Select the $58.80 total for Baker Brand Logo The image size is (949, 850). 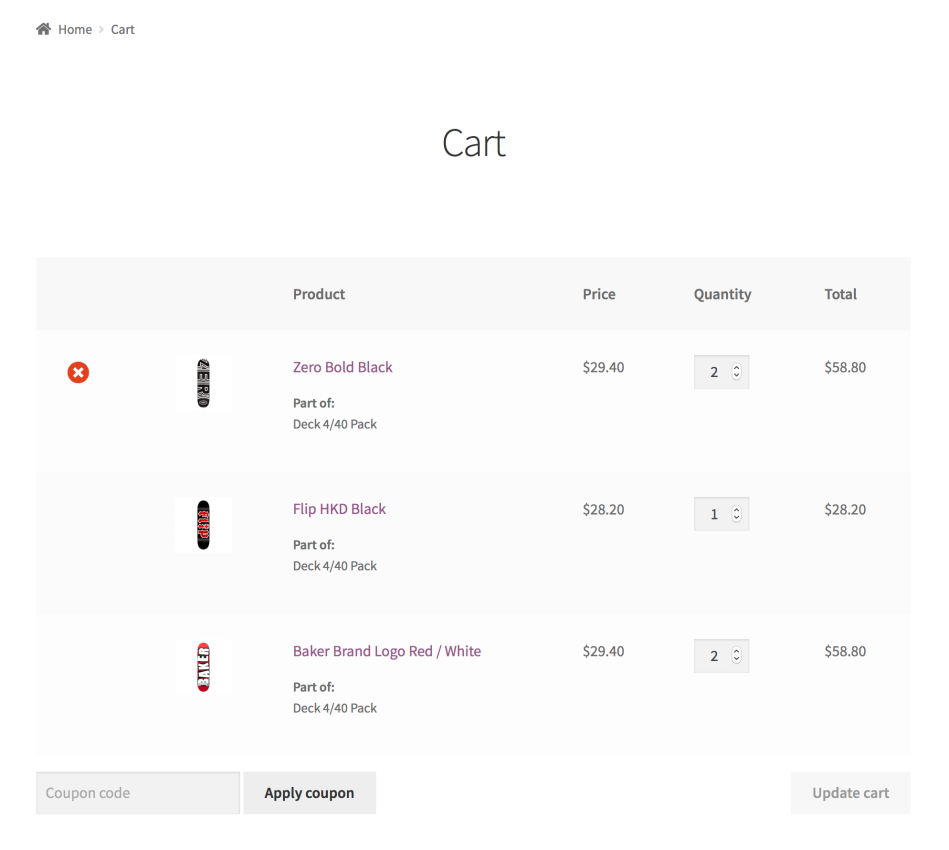[845, 651]
